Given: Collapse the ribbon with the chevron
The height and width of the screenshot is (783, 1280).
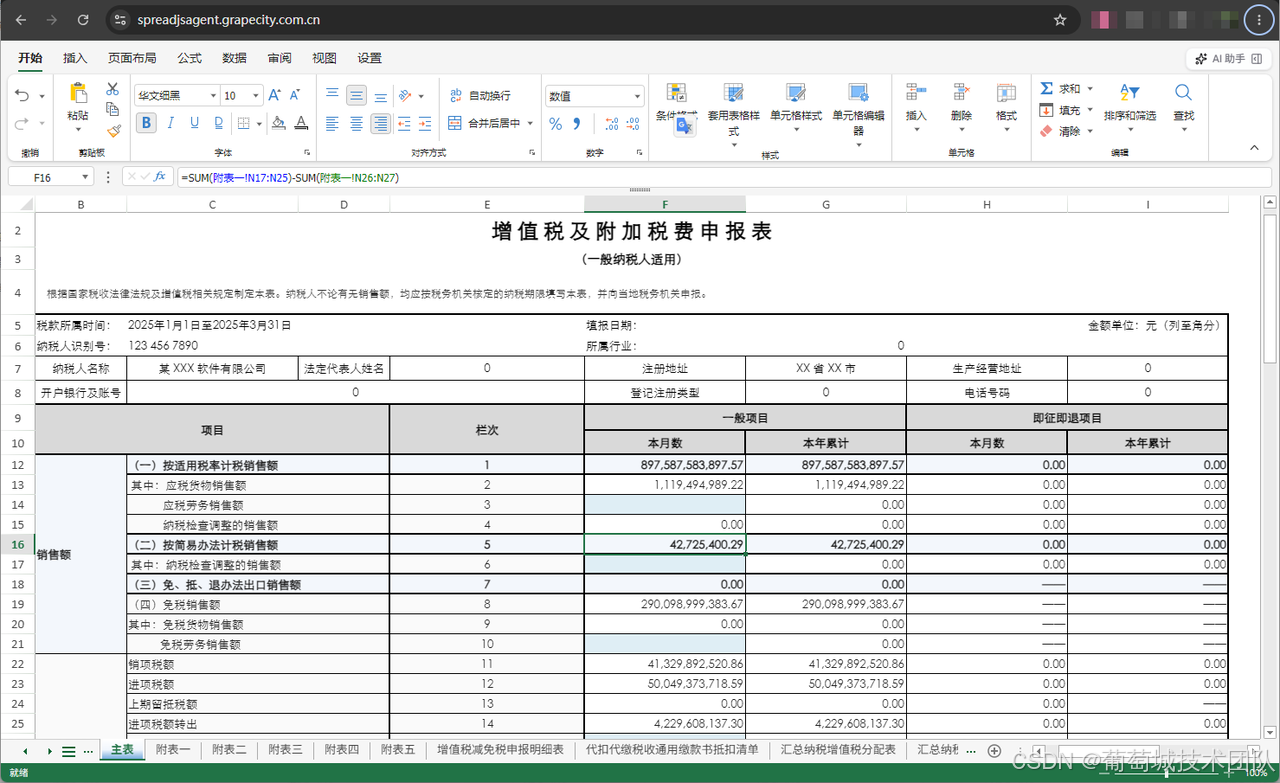Looking at the screenshot, I should click(1255, 148).
